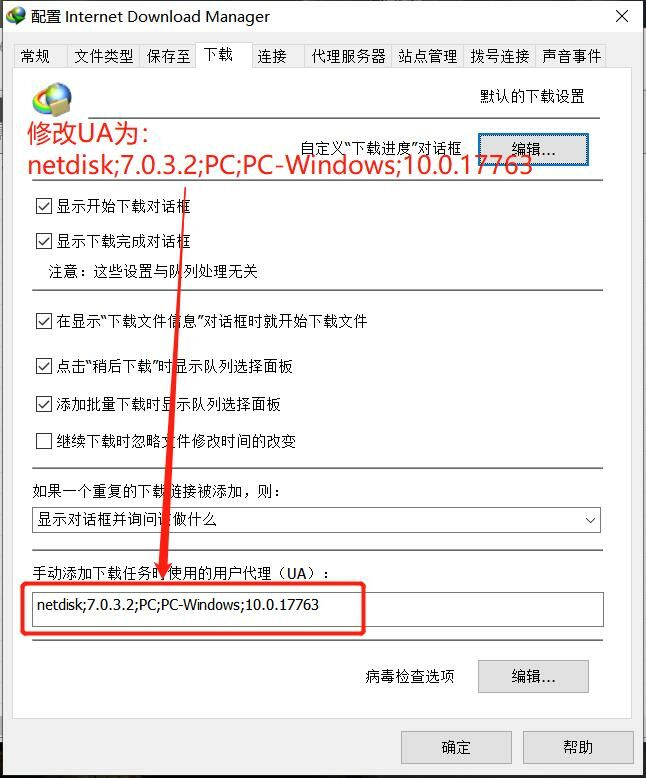Switch to the 保存至 tab
The width and height of the screenshot is (646, 778).
tap(168, 56)
